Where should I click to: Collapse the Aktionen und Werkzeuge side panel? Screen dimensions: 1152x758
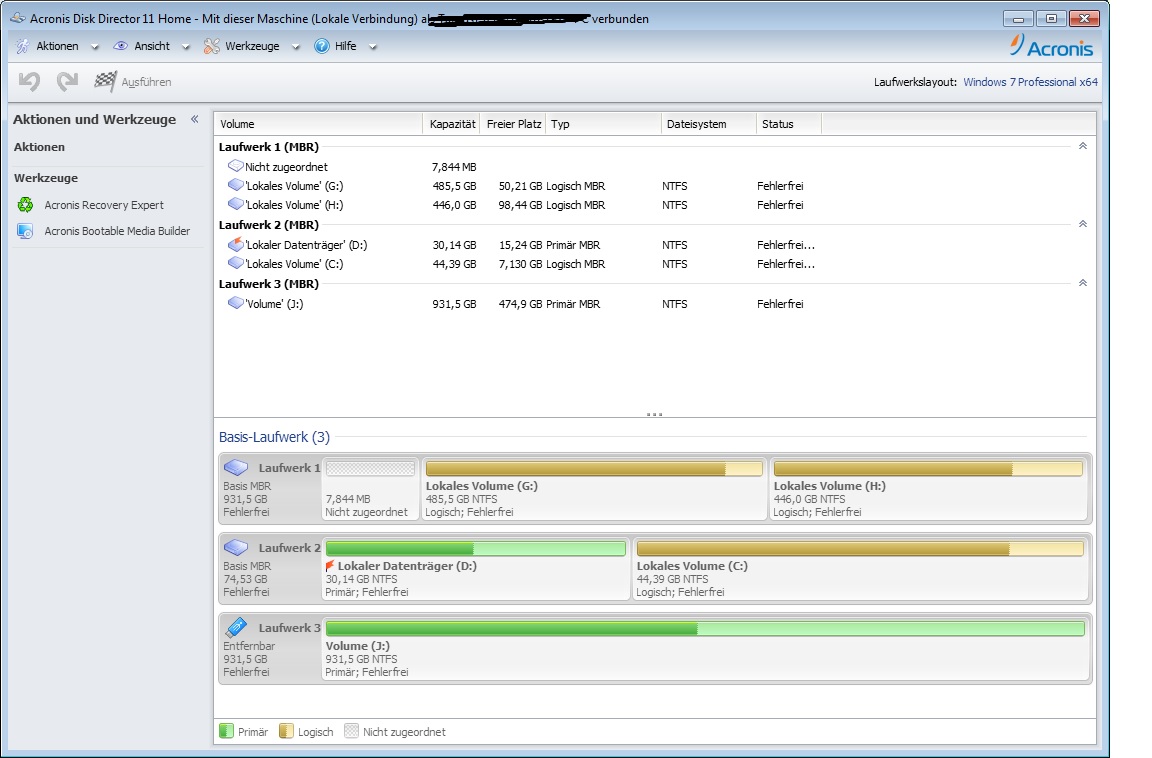pos(195,119)
